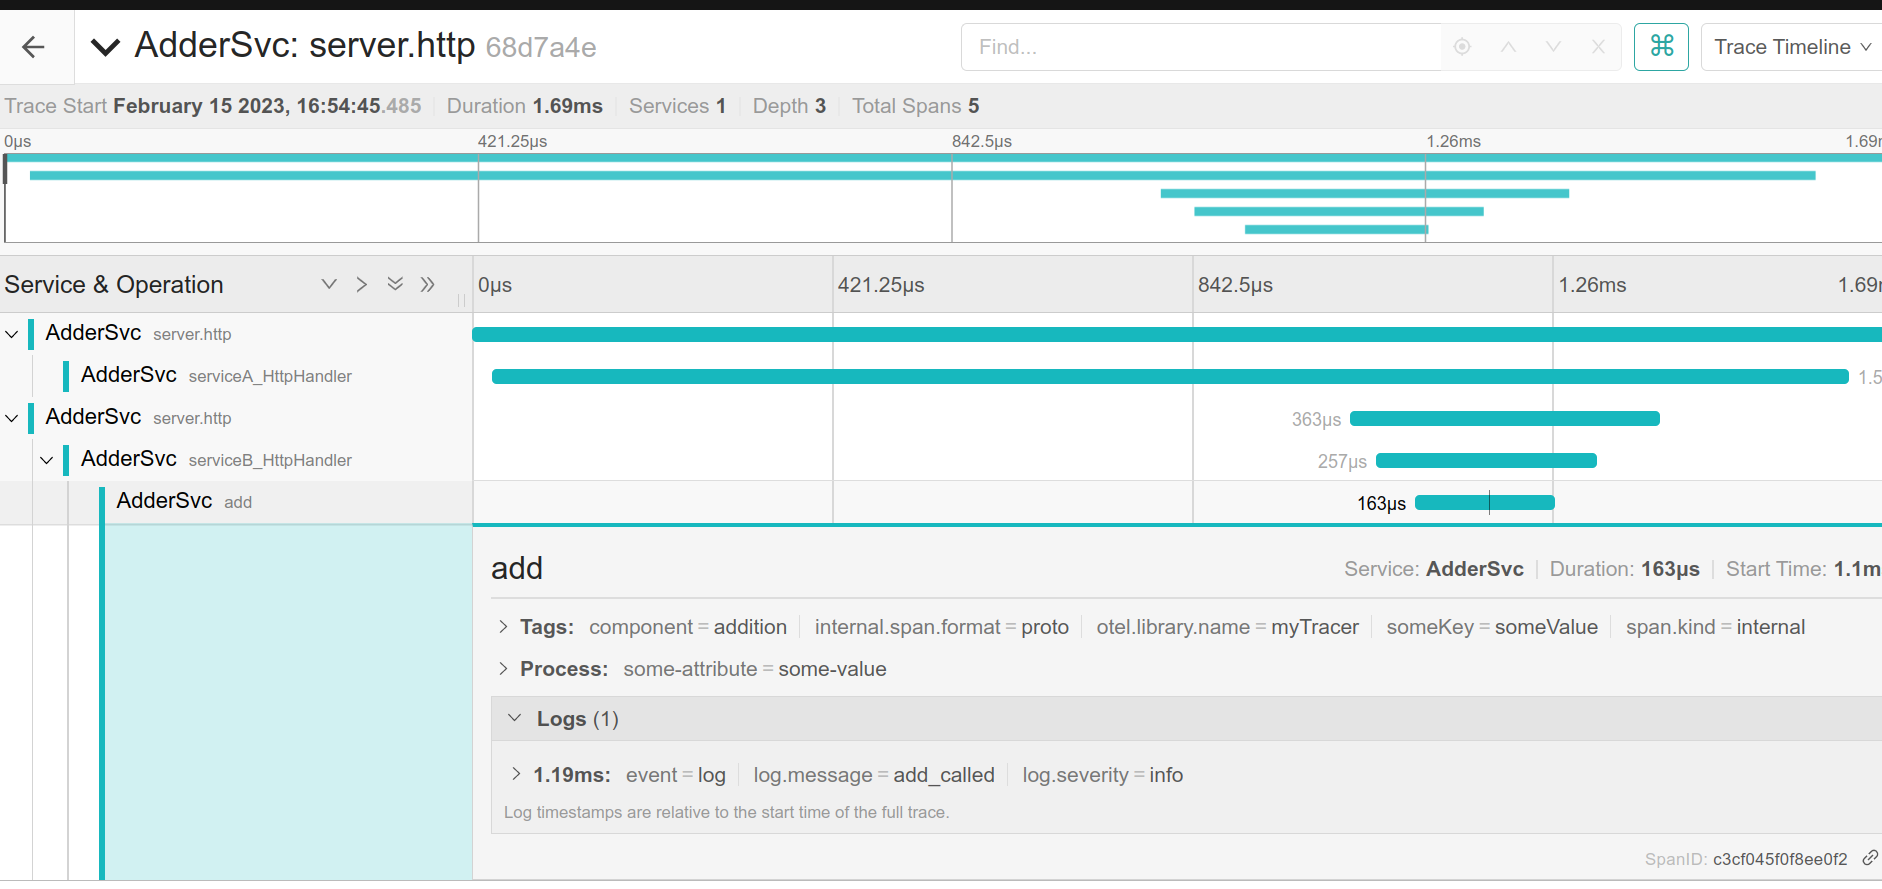Collapse all spans double-chevron icon
Viewport: 1882px width, 889px height.
coord(428,284)
